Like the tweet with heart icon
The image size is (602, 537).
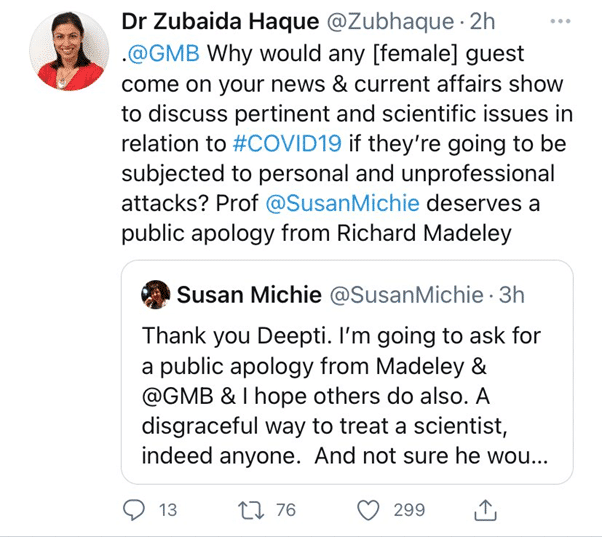coord(369,510)
